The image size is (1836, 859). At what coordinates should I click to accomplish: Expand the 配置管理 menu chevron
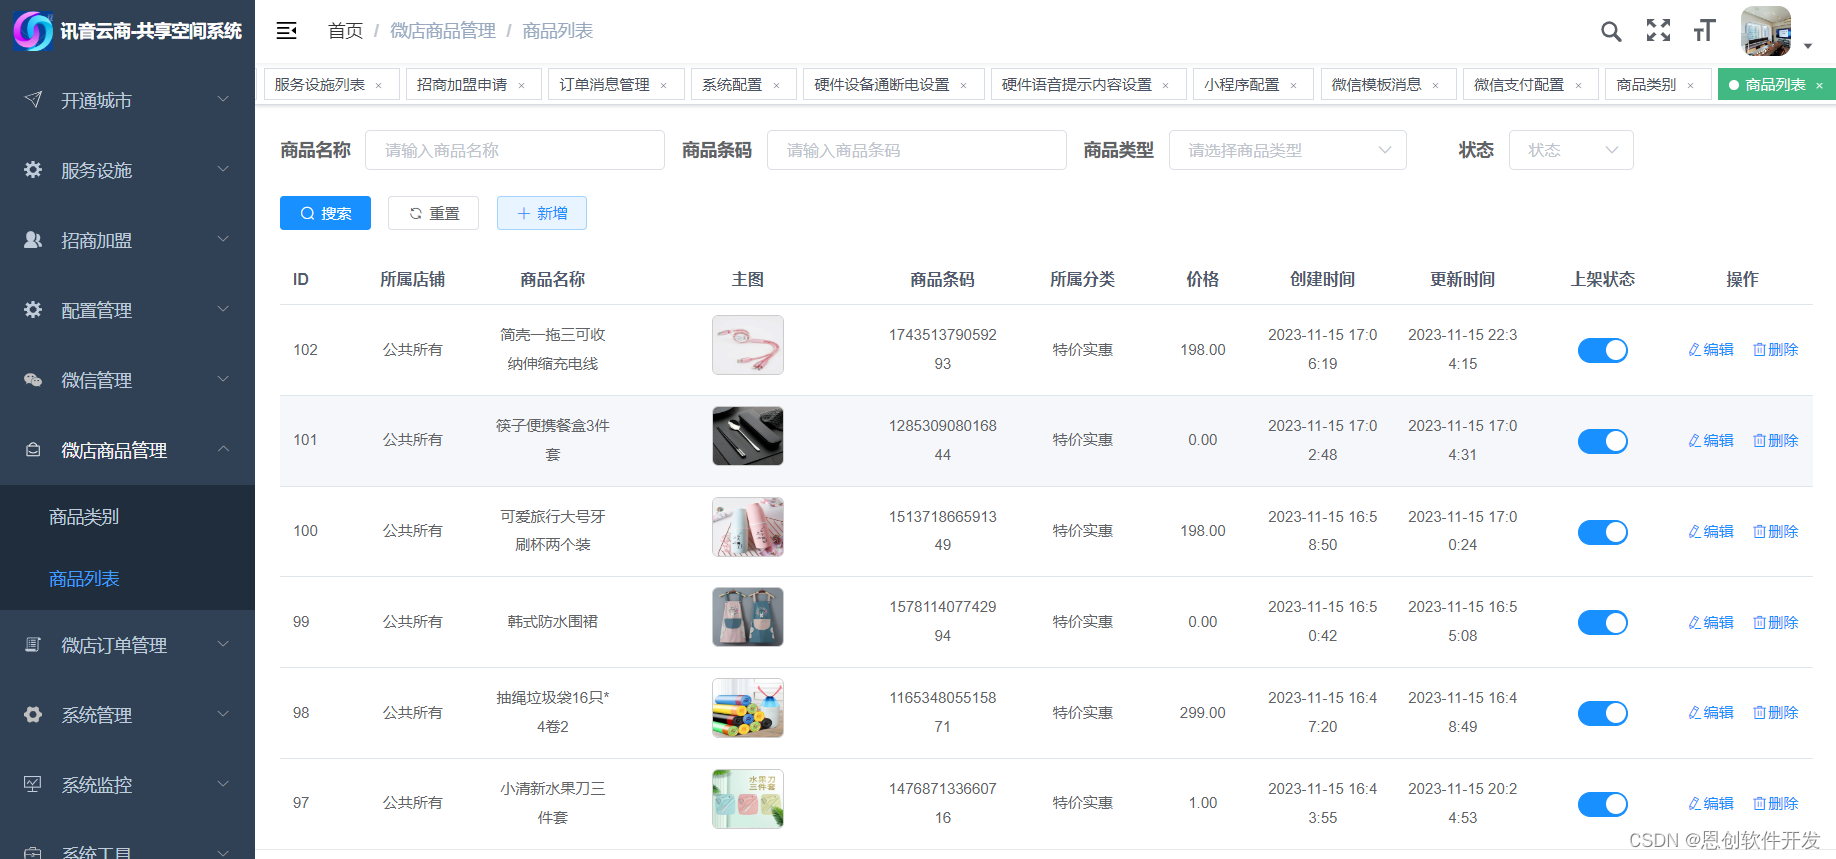223,309
